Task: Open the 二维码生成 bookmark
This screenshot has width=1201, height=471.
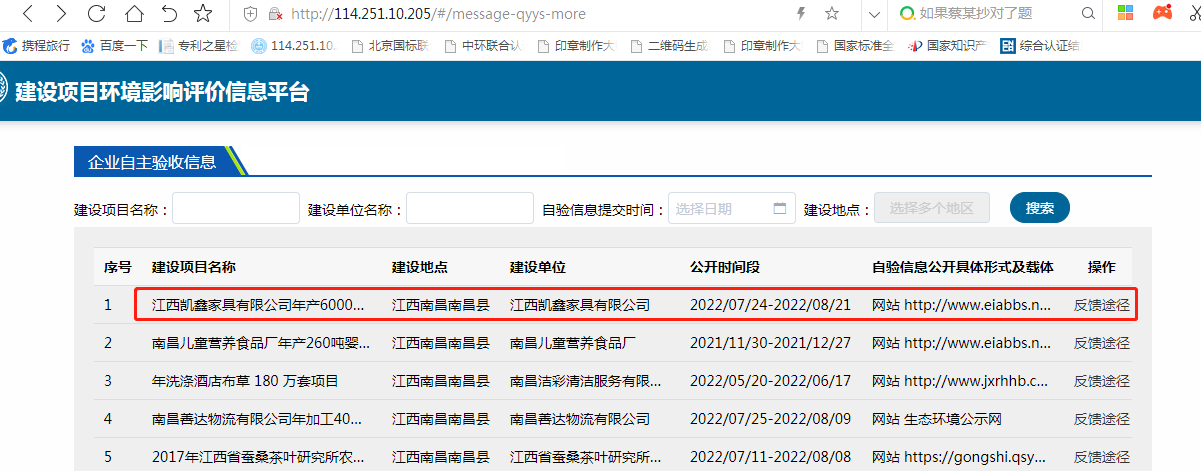Action: 669,45
